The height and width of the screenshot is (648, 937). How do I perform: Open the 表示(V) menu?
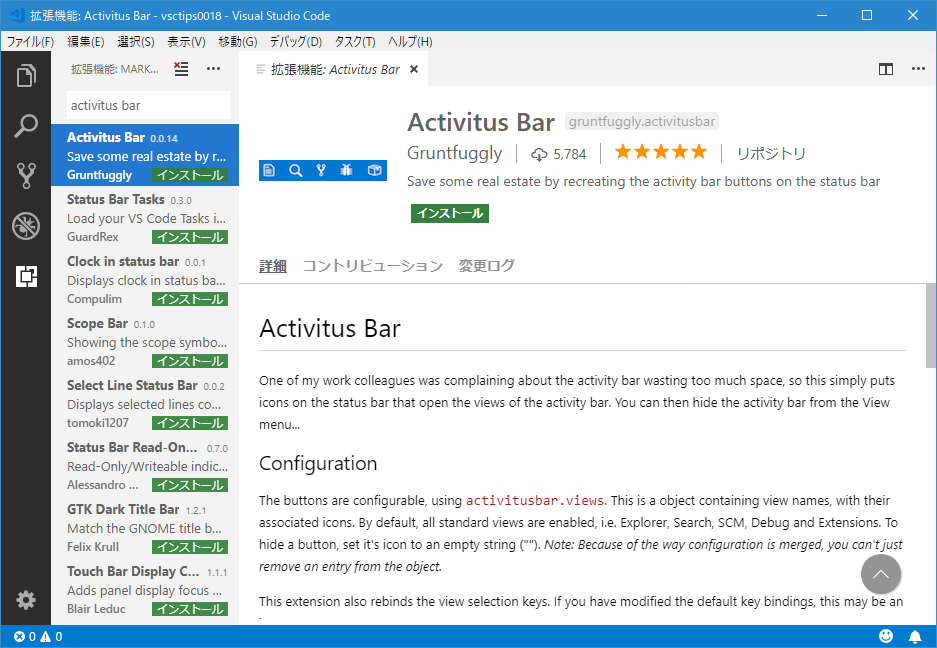coord(186,41)
